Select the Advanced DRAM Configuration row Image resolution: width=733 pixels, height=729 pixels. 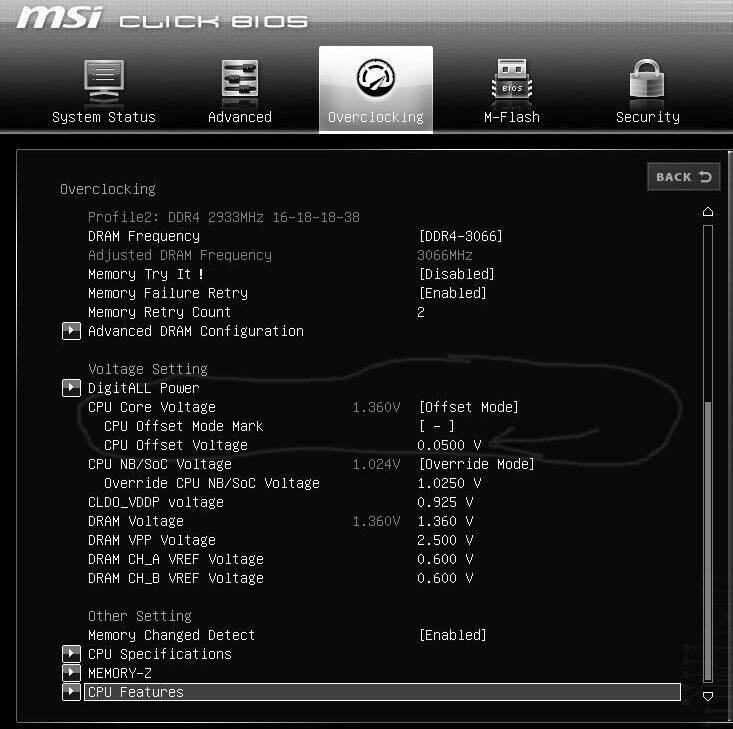point(195,331)
